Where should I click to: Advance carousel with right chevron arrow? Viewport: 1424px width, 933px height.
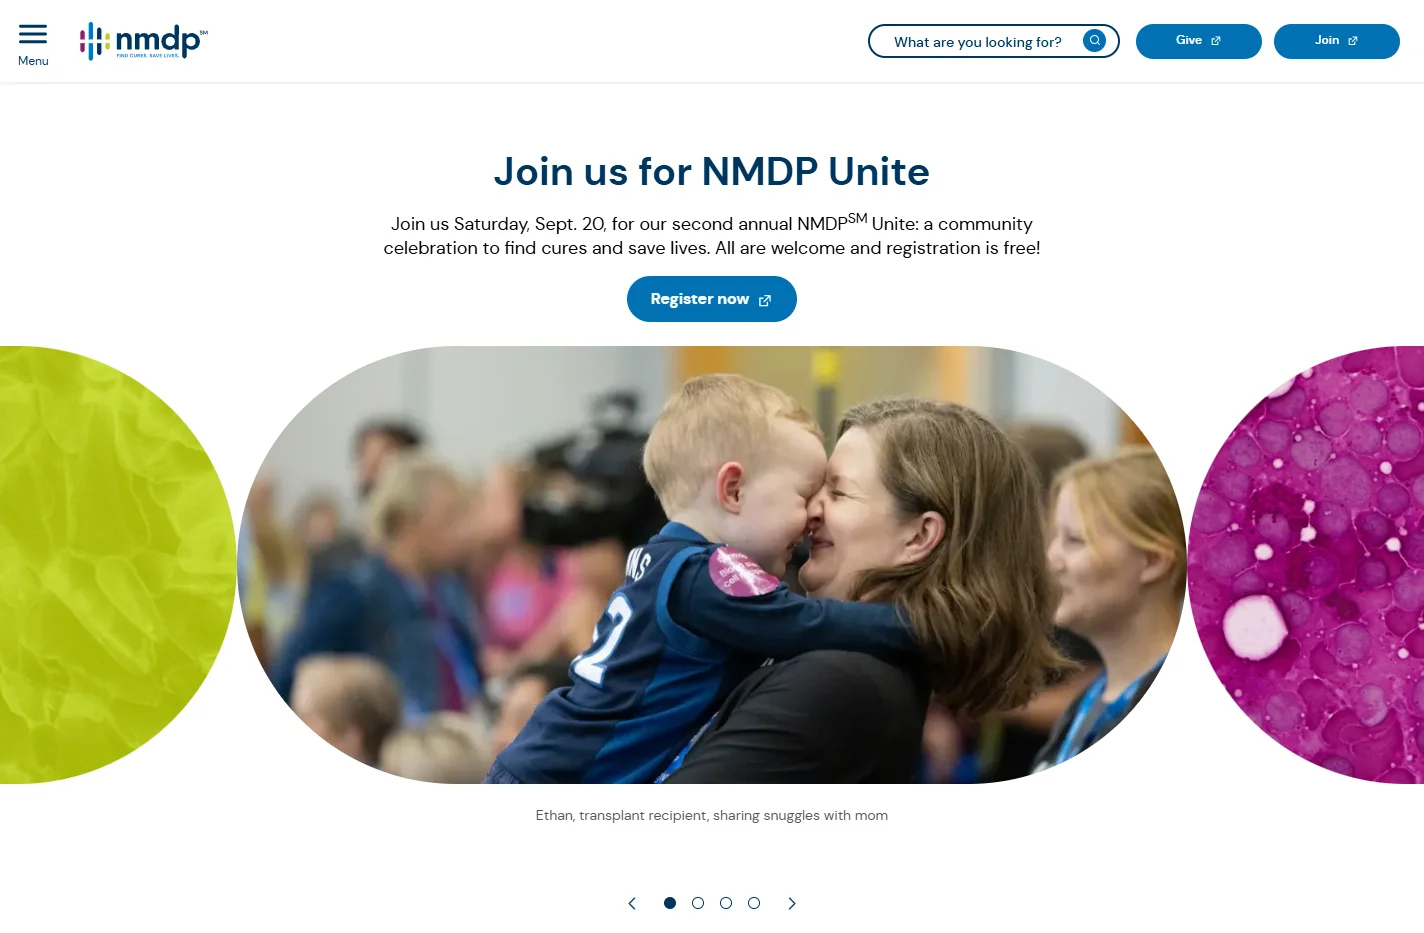(x=792, y=903)
